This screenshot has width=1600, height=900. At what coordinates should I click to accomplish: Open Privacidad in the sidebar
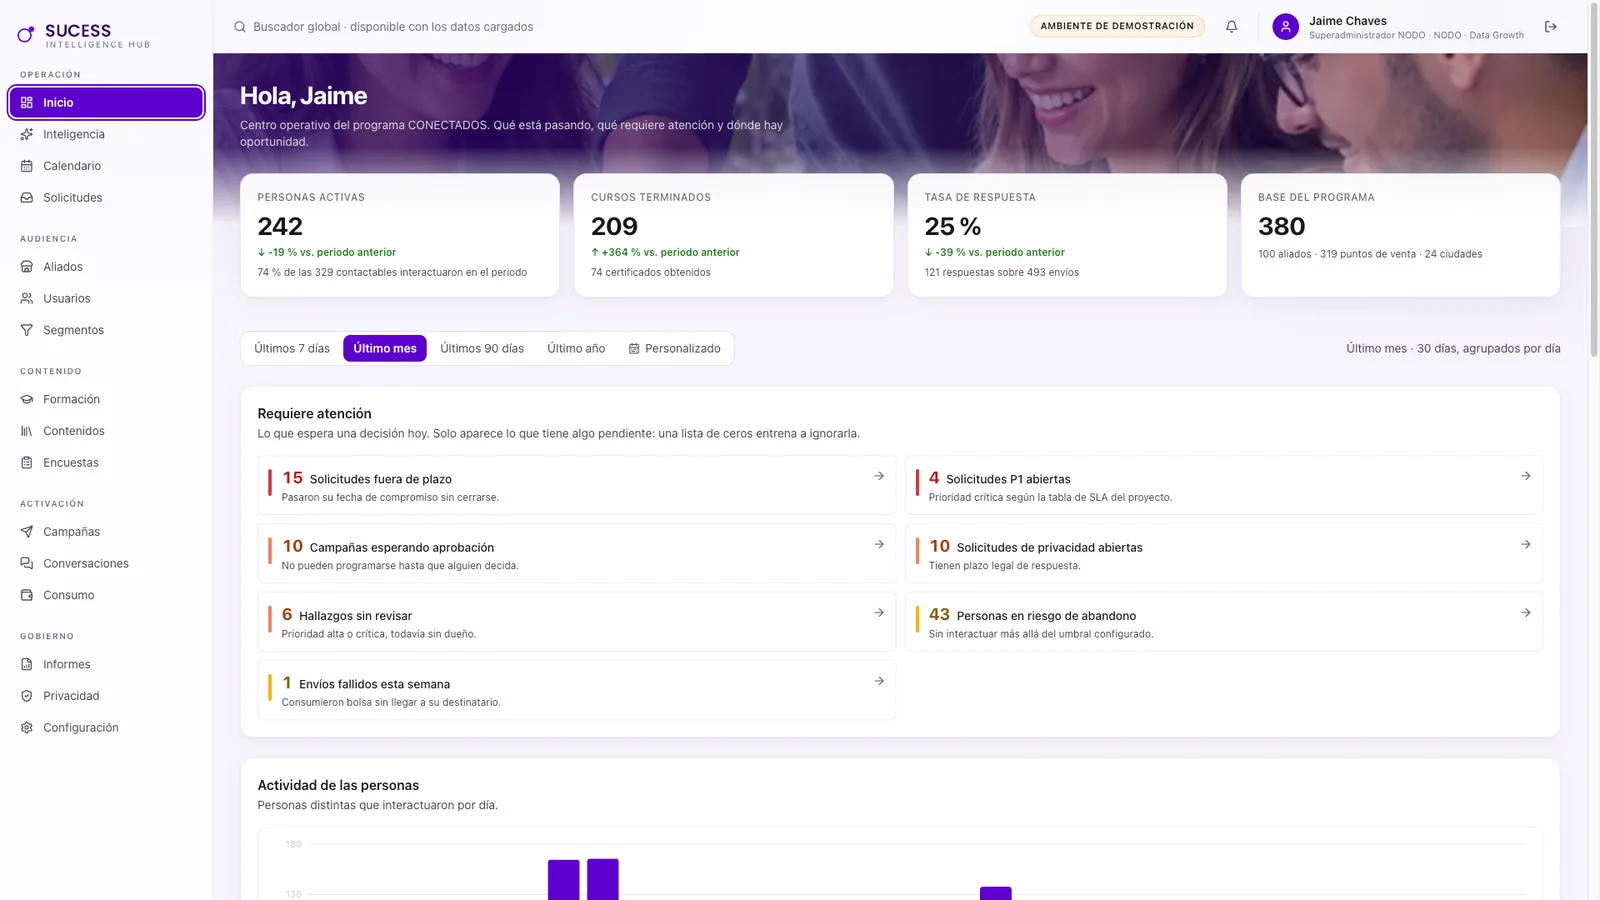tap(106, 696)
